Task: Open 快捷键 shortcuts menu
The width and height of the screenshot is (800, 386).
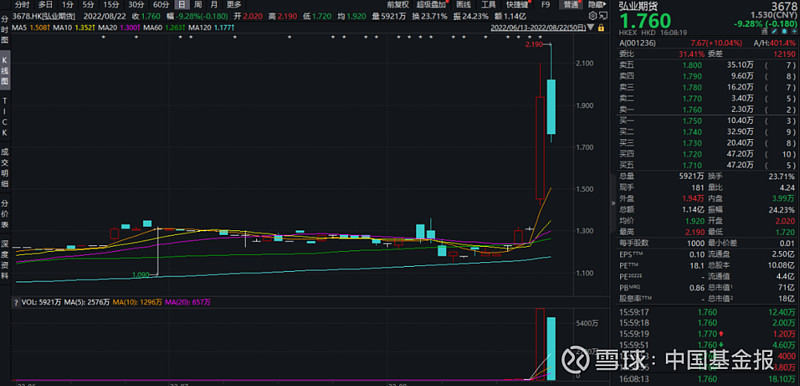Action: (516, 5)
